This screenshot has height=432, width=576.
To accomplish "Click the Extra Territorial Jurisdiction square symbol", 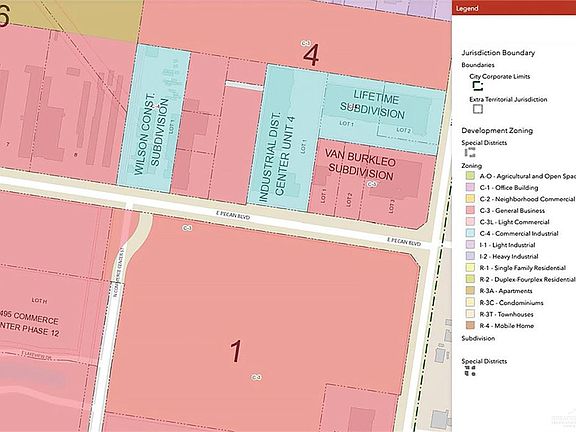I will click(x=478, y=109).
